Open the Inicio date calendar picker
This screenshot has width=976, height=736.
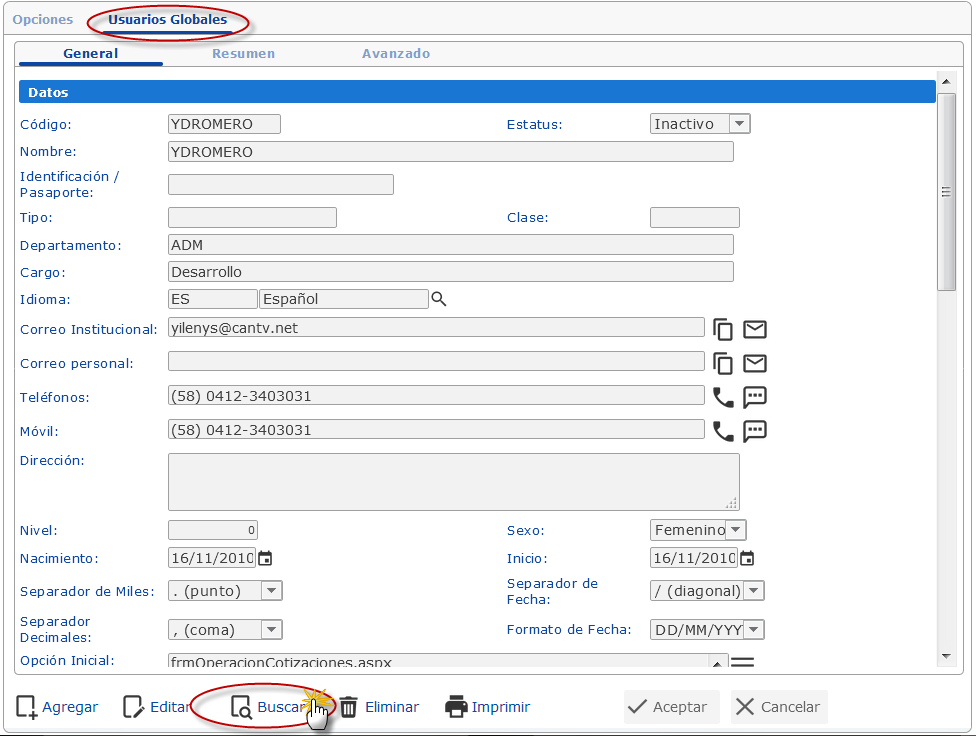pyautogui.click(x=746, y=559)
